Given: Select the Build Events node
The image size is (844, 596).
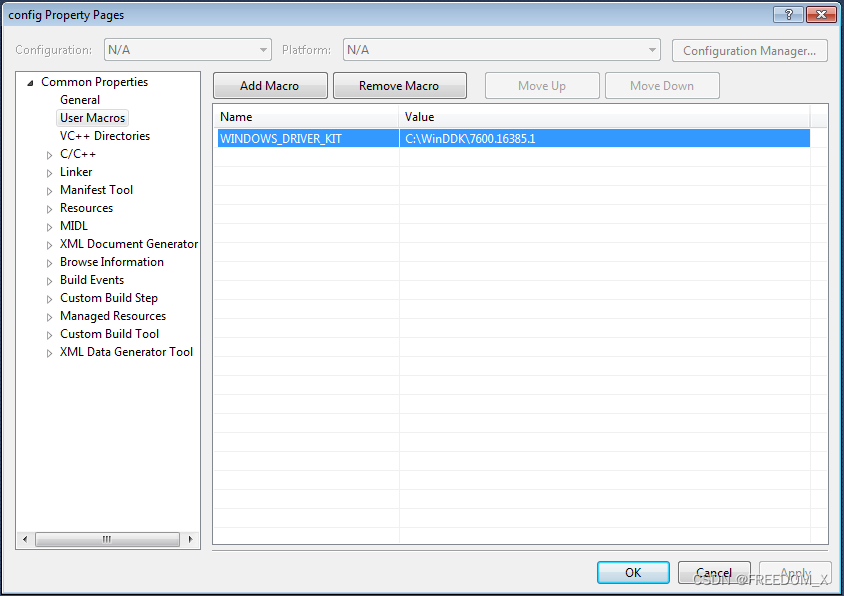Looking at the screenshot, I should click(91, 279).
